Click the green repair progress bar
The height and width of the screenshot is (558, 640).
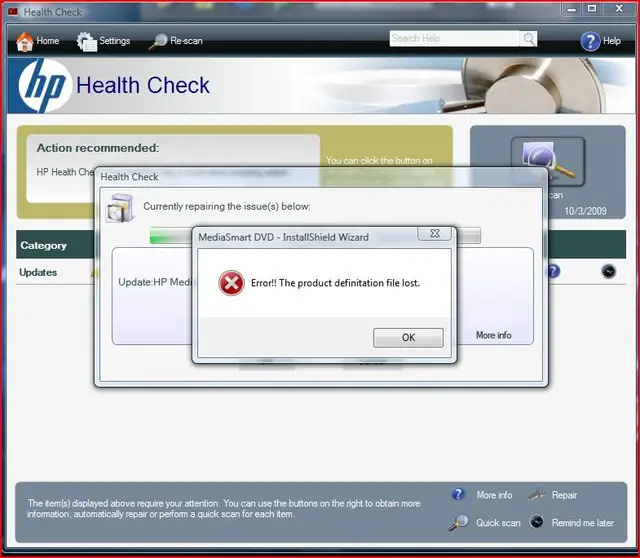pos(170,236)
